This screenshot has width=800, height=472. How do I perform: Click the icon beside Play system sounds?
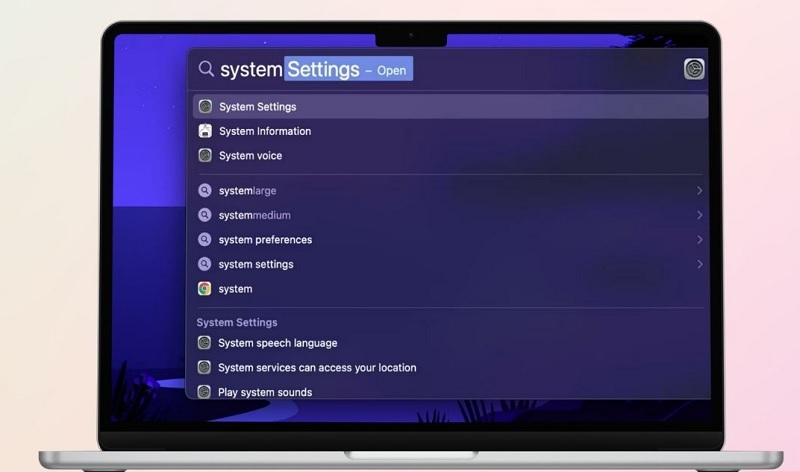pos(204,391)
